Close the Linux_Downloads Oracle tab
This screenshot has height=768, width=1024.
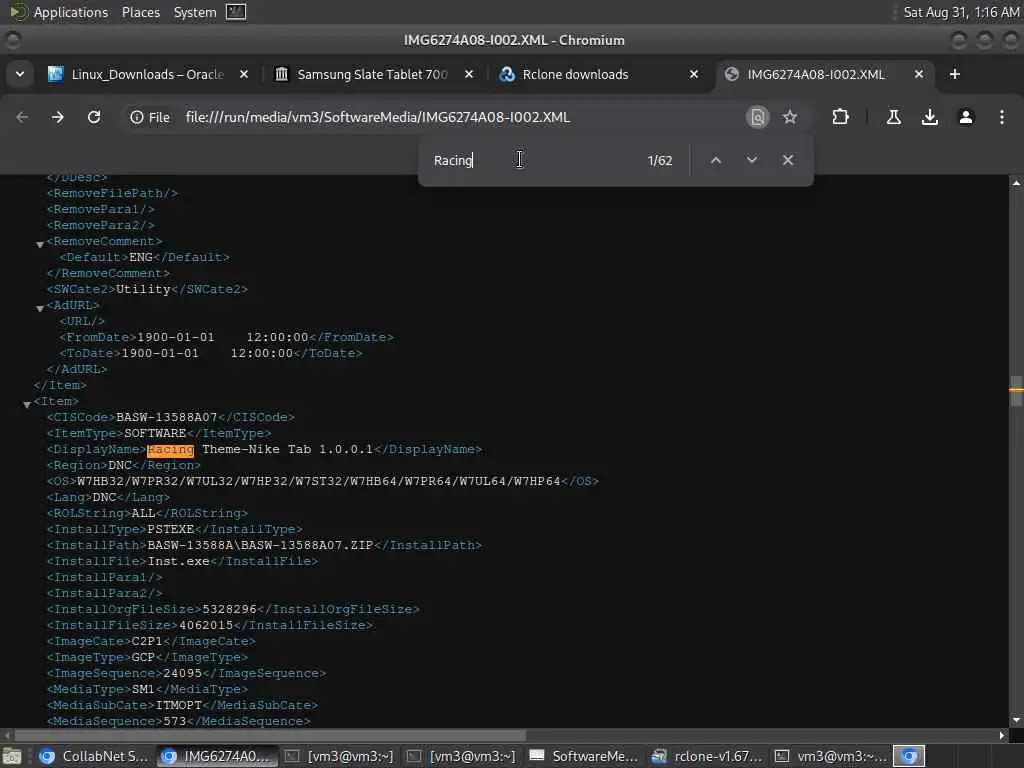click(244, 74)
